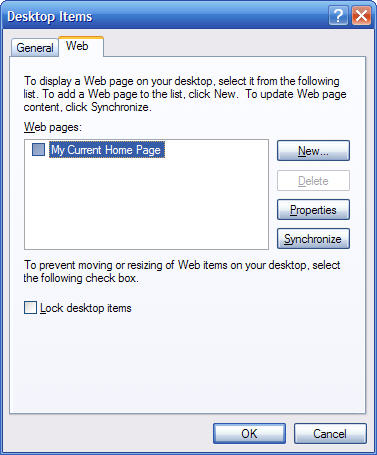Click the question mark Help button
377x455 pixels.
(x=338, y=16)
